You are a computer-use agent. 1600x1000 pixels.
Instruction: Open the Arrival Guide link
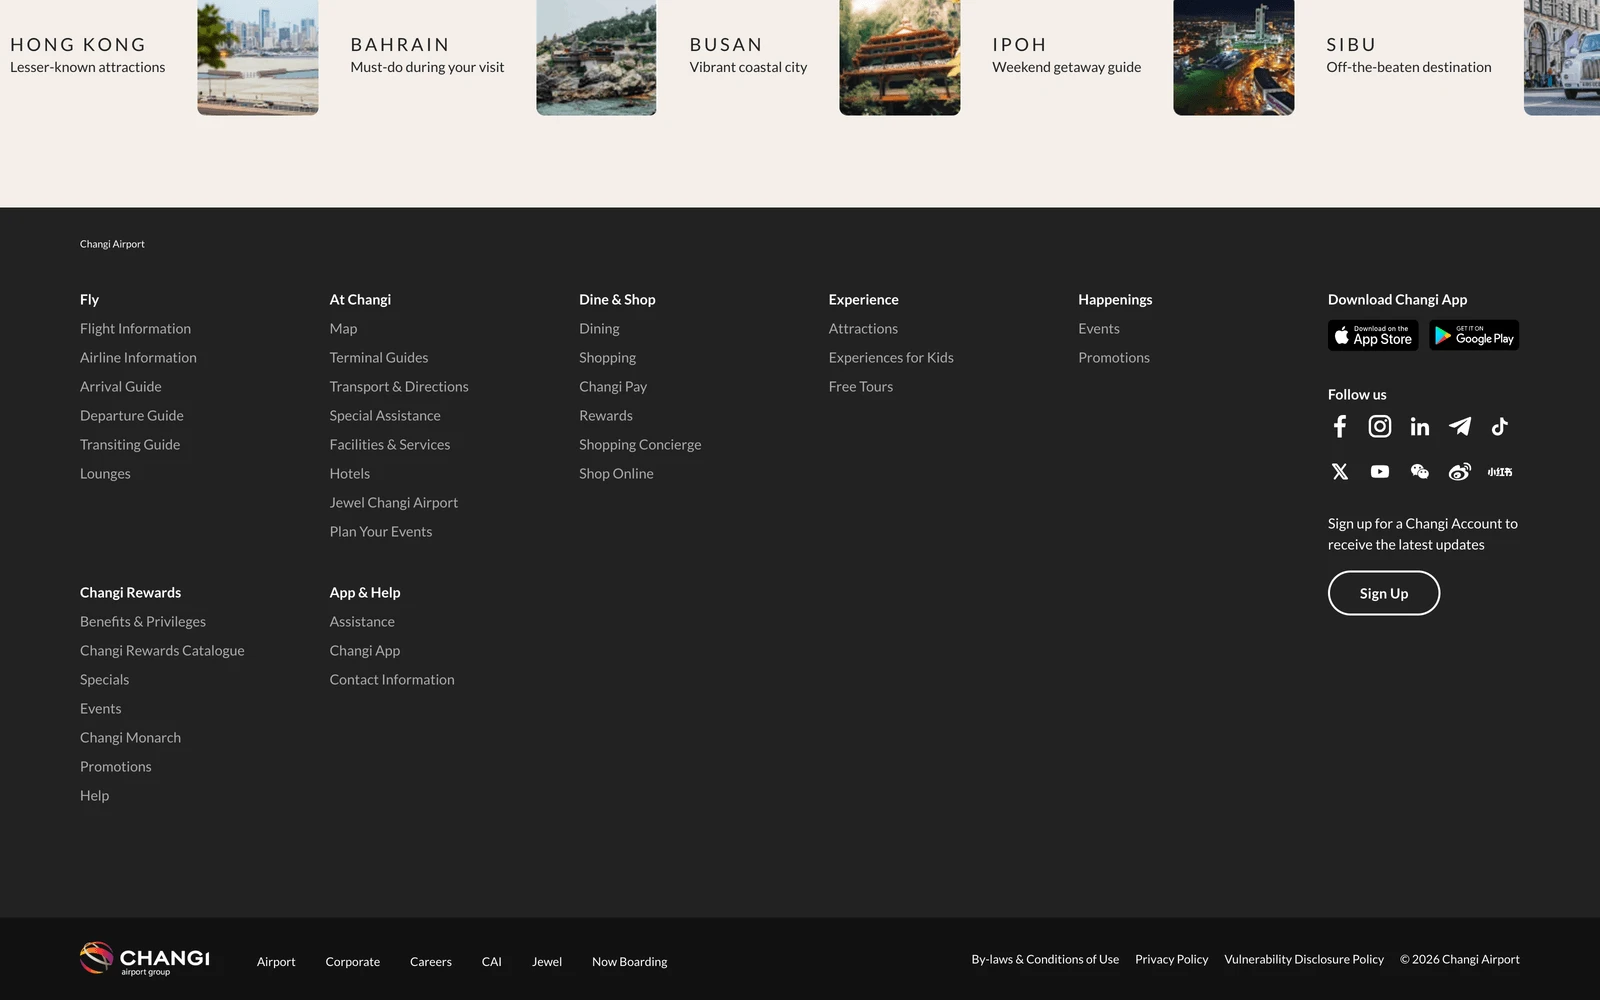[x=120, y=387]
